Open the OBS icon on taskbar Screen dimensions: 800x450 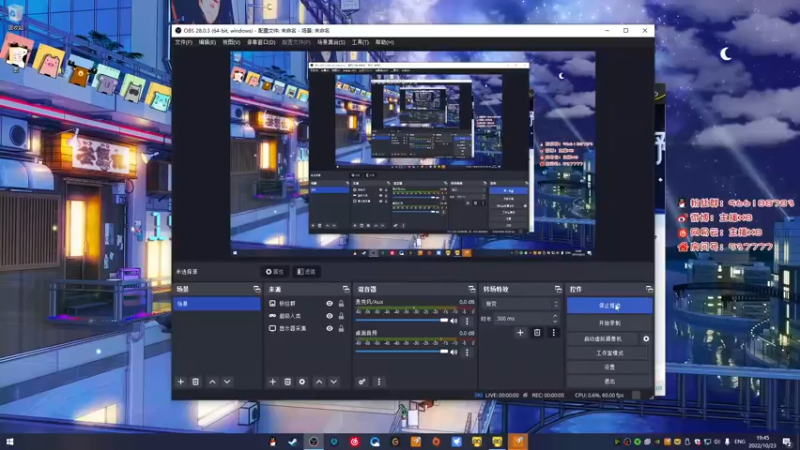313,442
